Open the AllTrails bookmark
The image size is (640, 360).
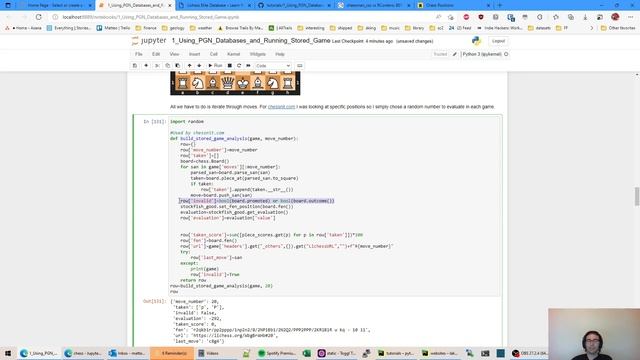click(280, 28)
